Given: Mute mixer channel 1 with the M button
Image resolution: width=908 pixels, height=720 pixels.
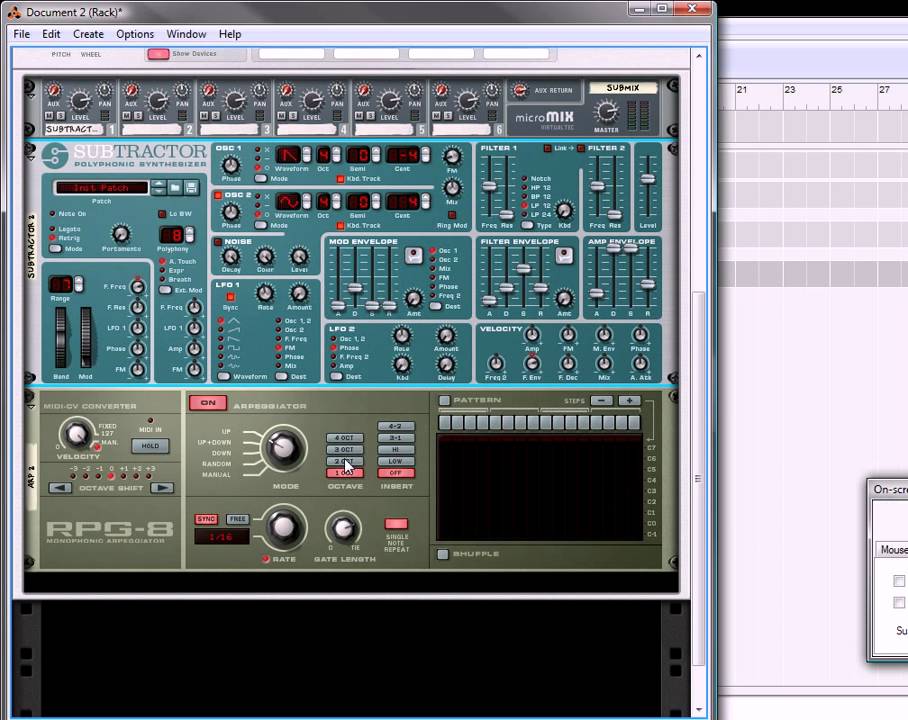Looking at the screenshot, I should [x=50, y=116].
